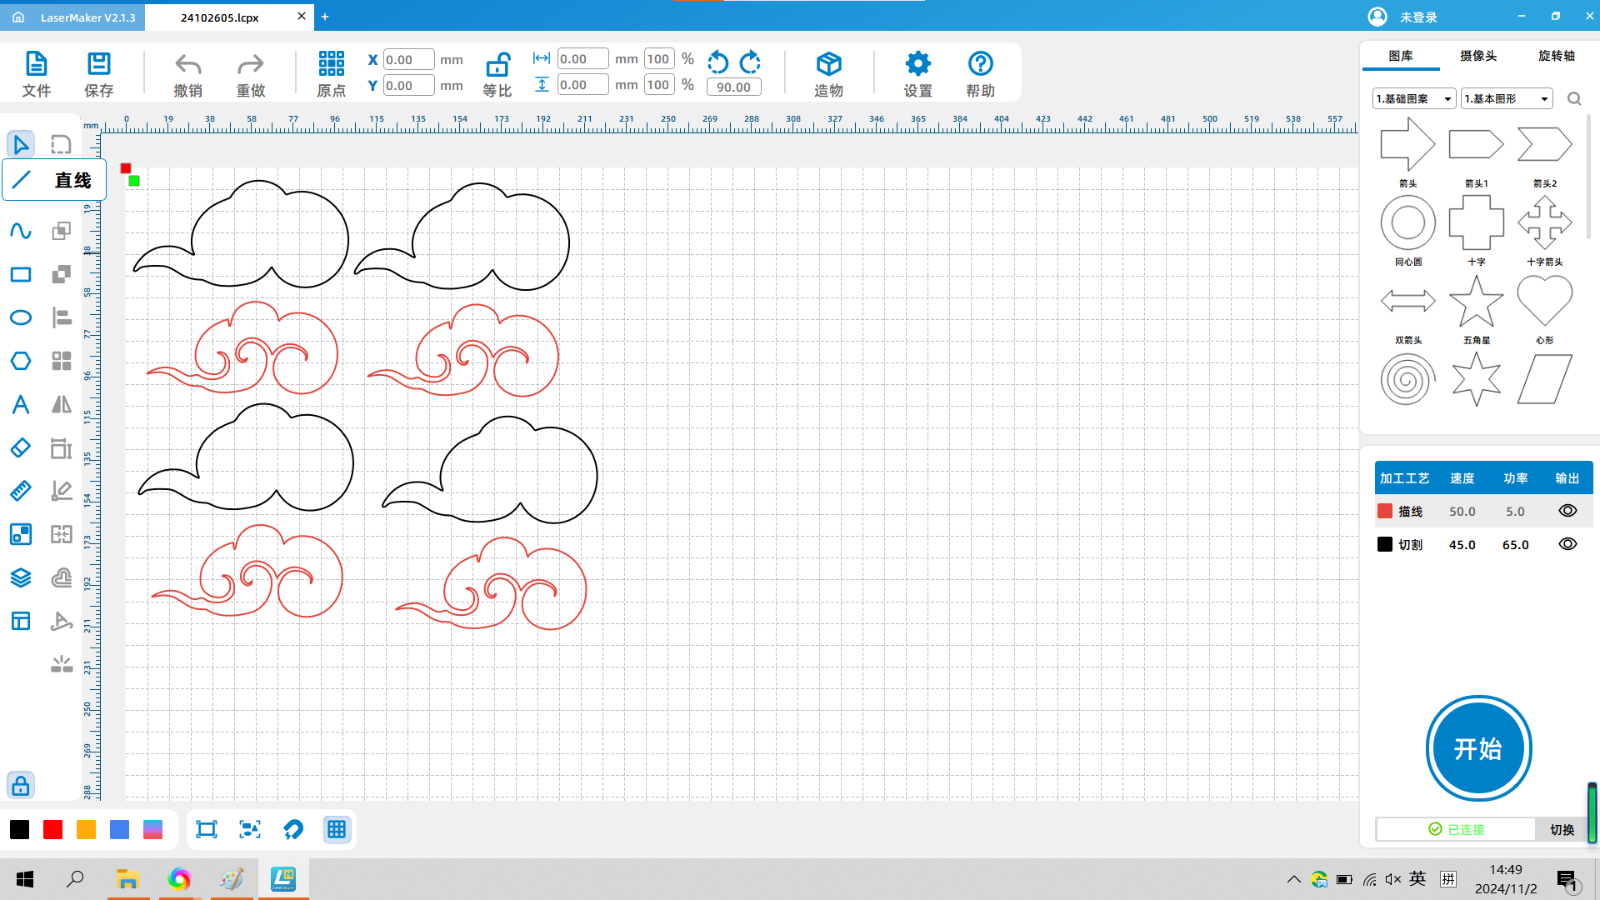Open the Settings (设置) gear
This screenshot has height=900, width=1600.
click(917, 65)
